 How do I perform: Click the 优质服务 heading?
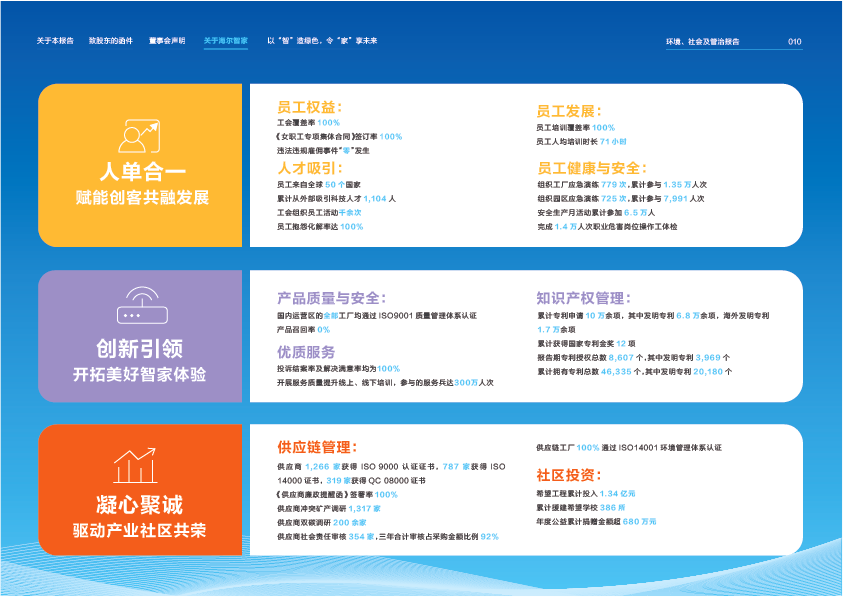click(306, 351)
